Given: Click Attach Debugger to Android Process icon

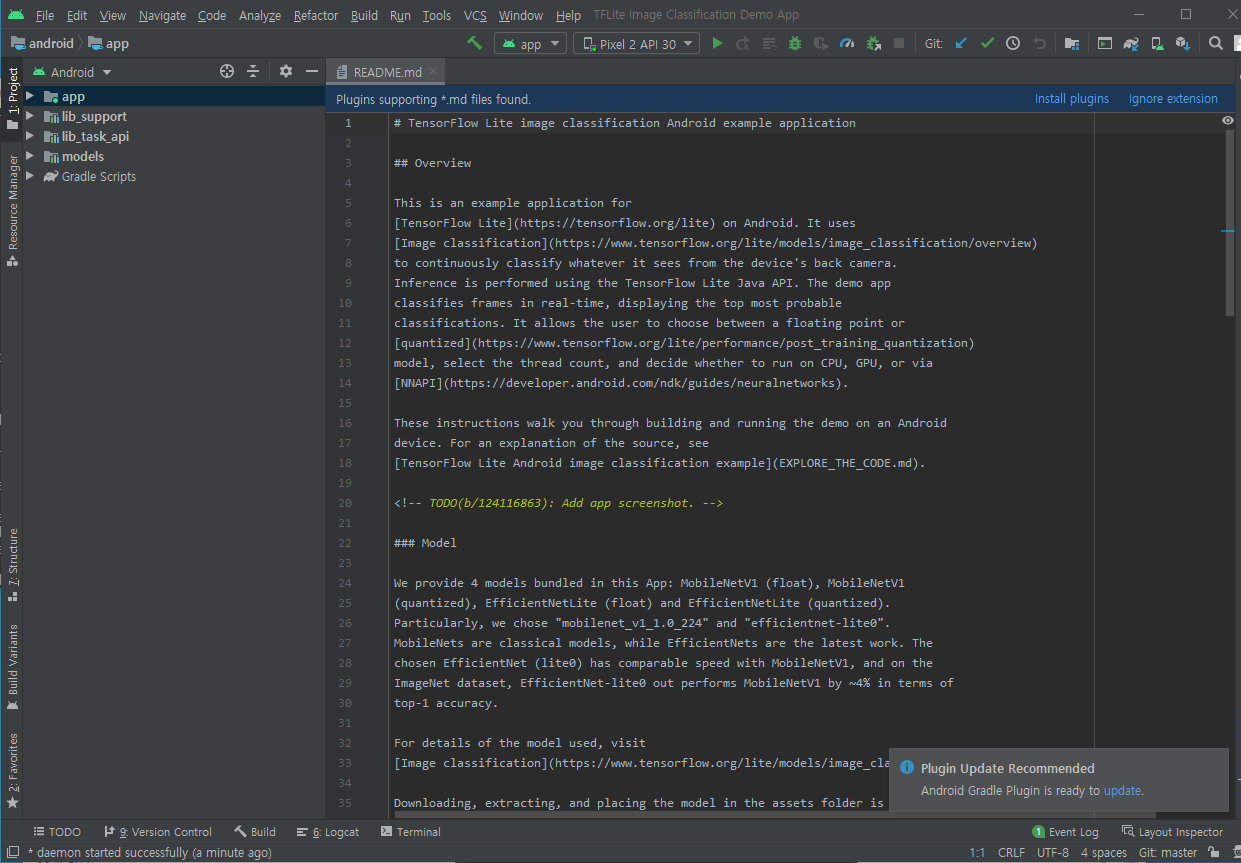Looking at the screenshot, I should [873, 43].
